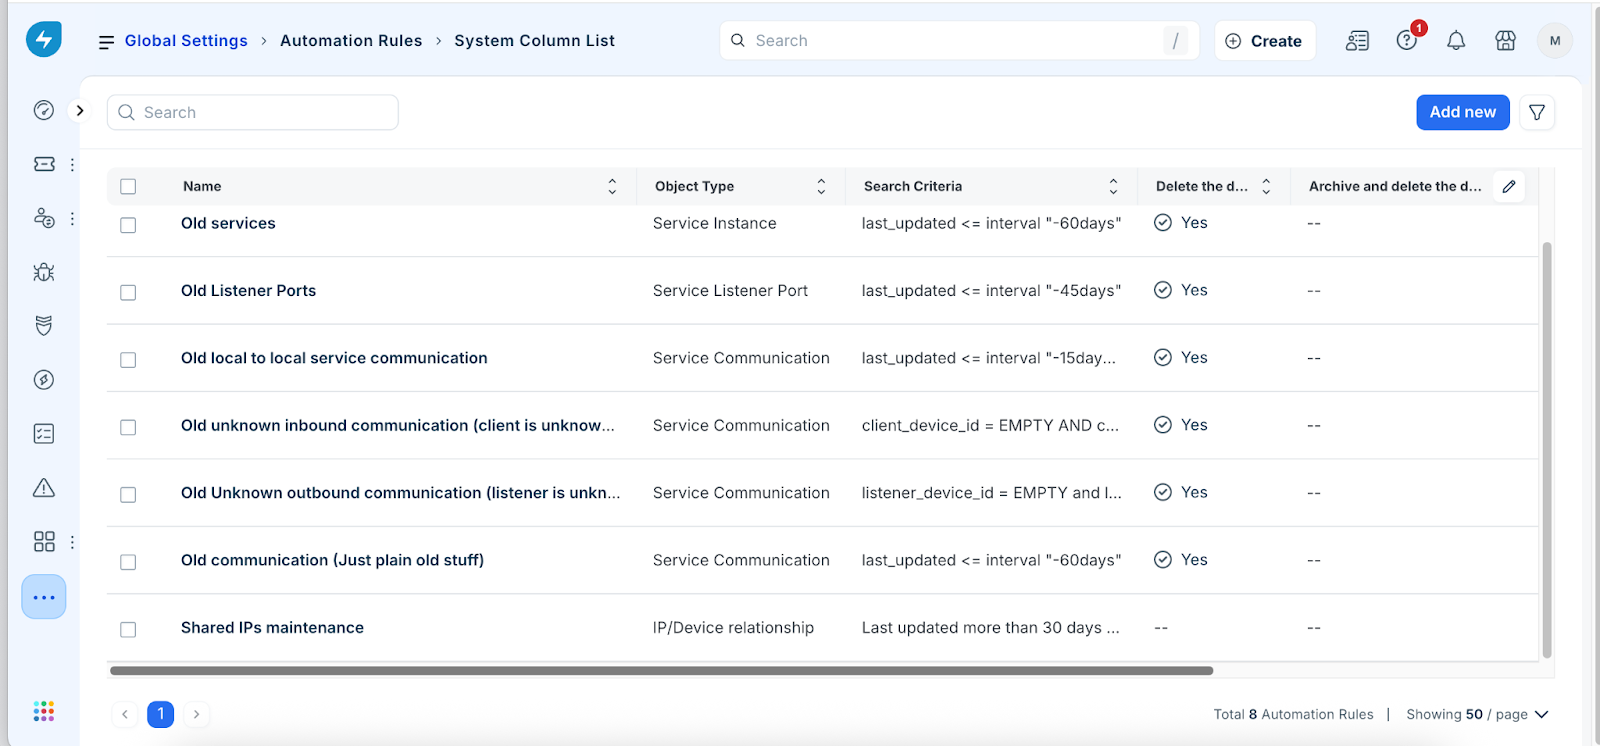This screenshot has width=1600, height=746.
Task: Open the Old services rule link
Action: [228, 223]
